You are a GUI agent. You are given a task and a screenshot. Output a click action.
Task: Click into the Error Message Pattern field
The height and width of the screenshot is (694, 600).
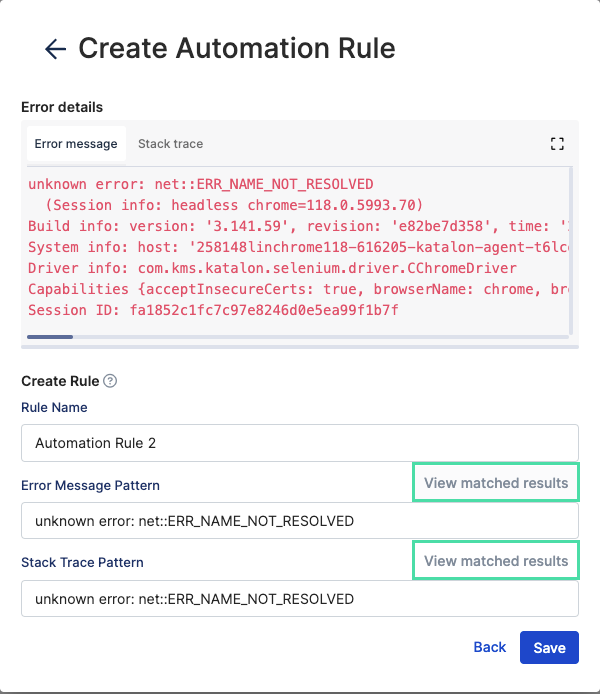[x=300, y=521]
